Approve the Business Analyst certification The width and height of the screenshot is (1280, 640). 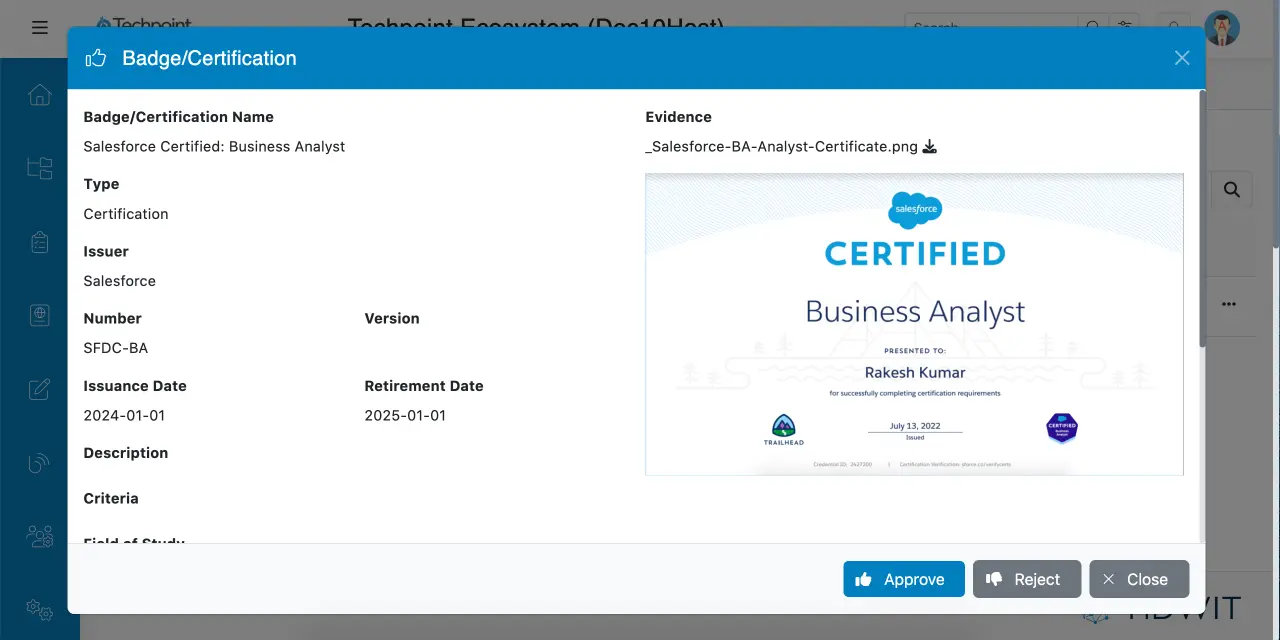[903, 579]
